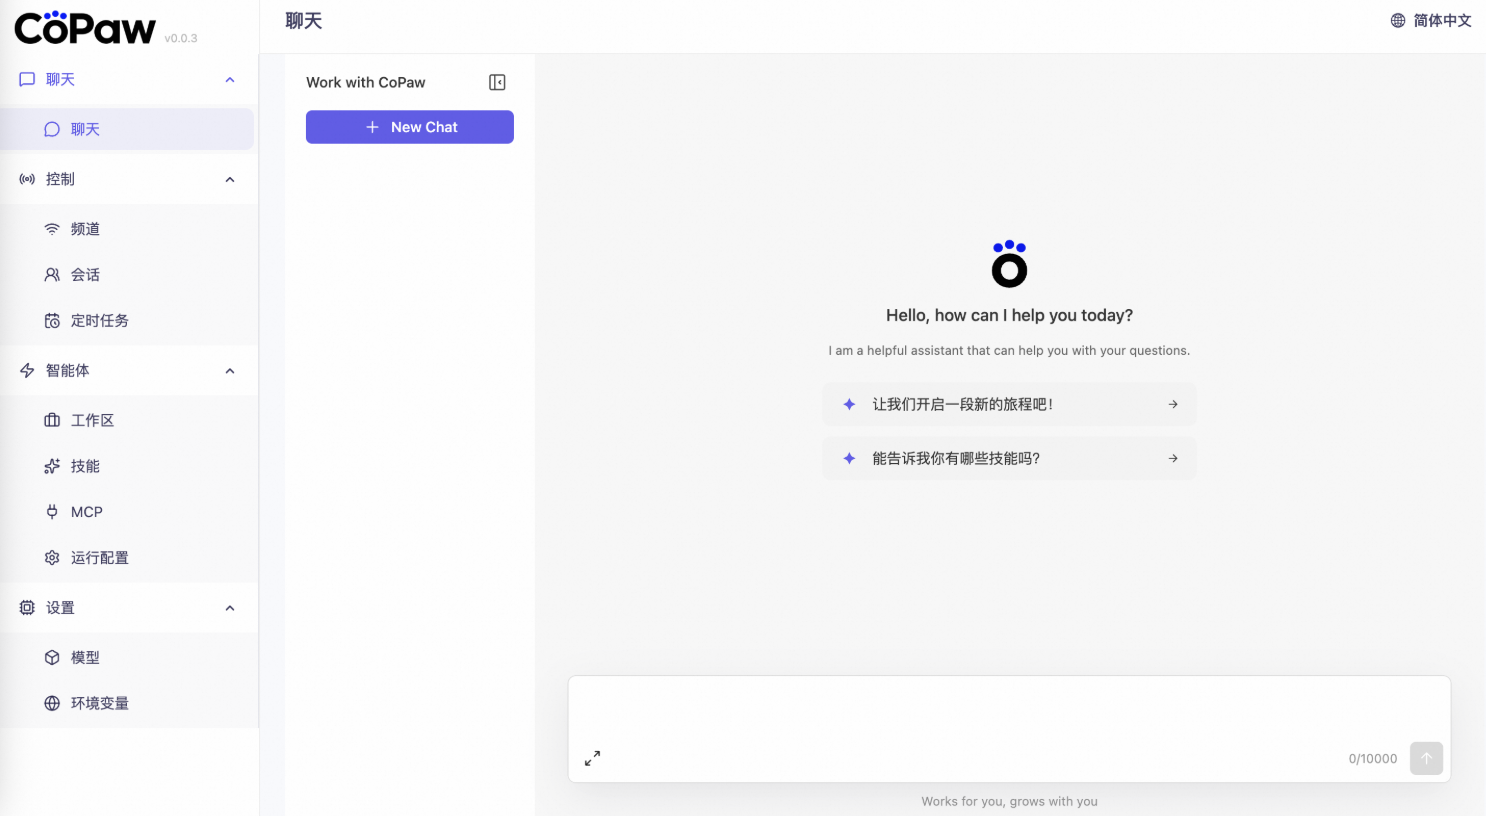Screen dimensions: 1486x816
Task: Collapse the chat list sidebar panel icon
Action: tap(497, 82)
